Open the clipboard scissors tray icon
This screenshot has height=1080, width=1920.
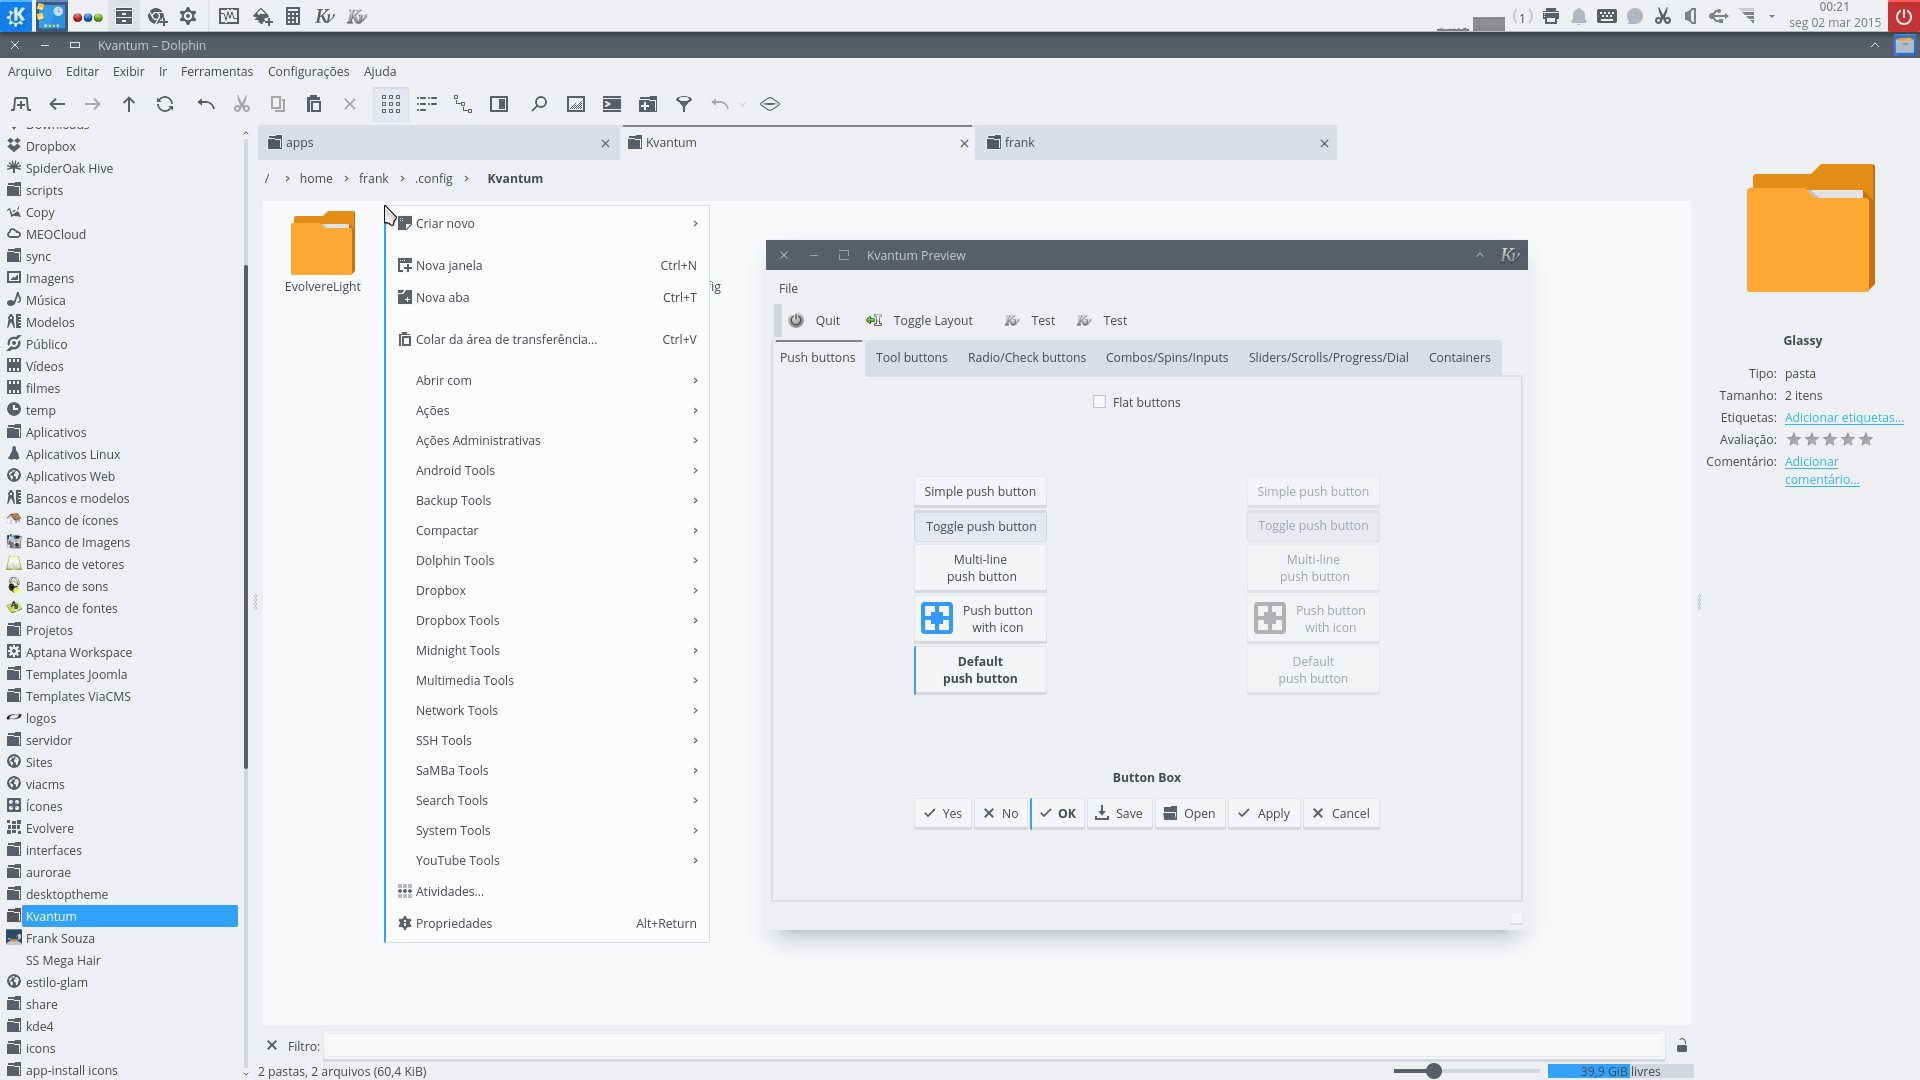[1663, 16]
